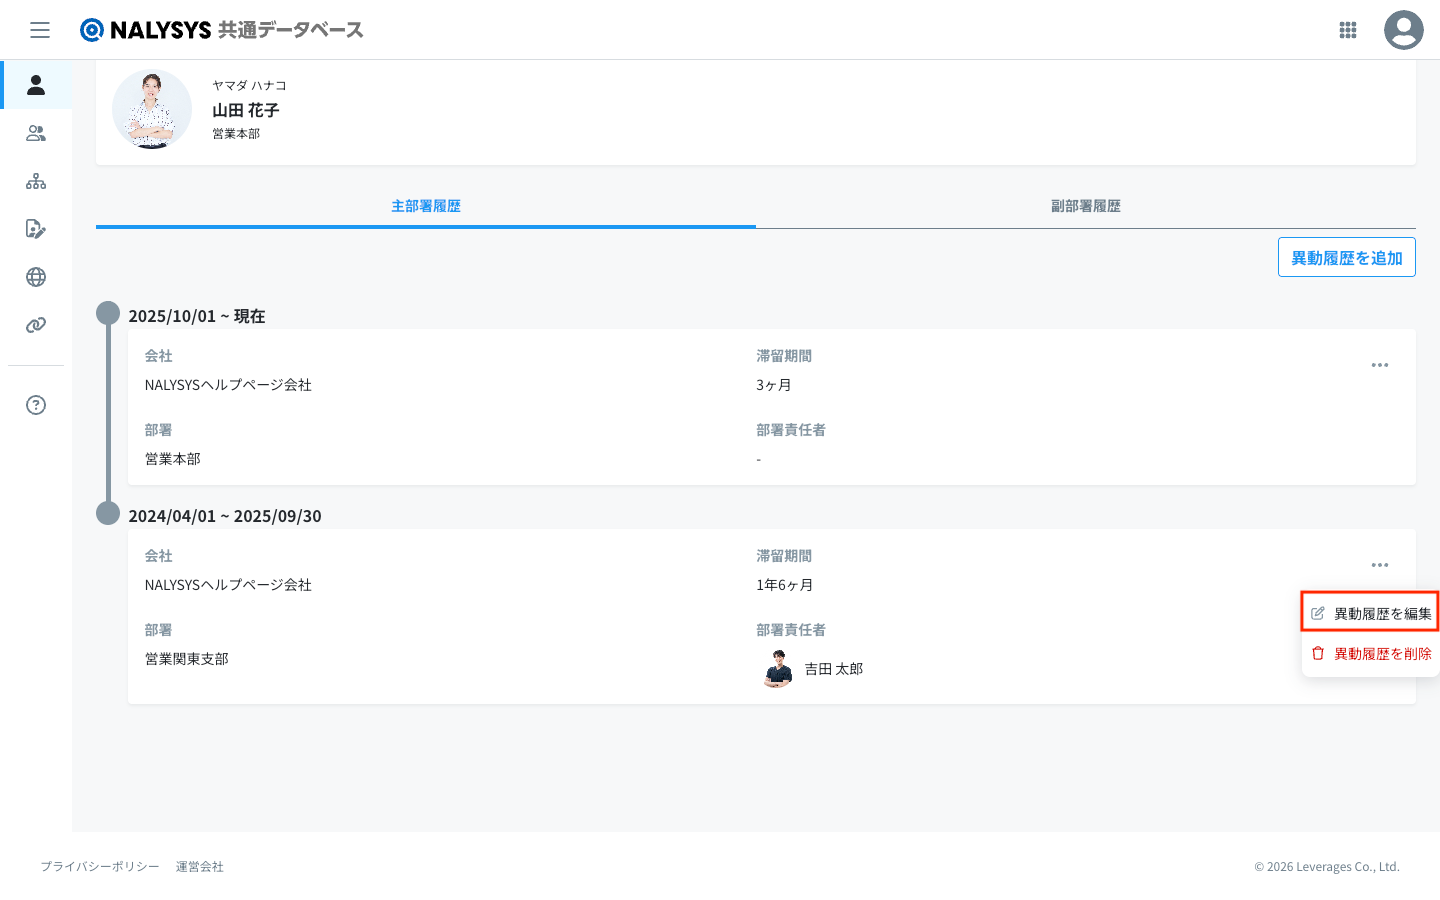Click the globe sidebar icon
Image resolution: width=1440 pixels, height=900 pixels.
click(36, 277)
